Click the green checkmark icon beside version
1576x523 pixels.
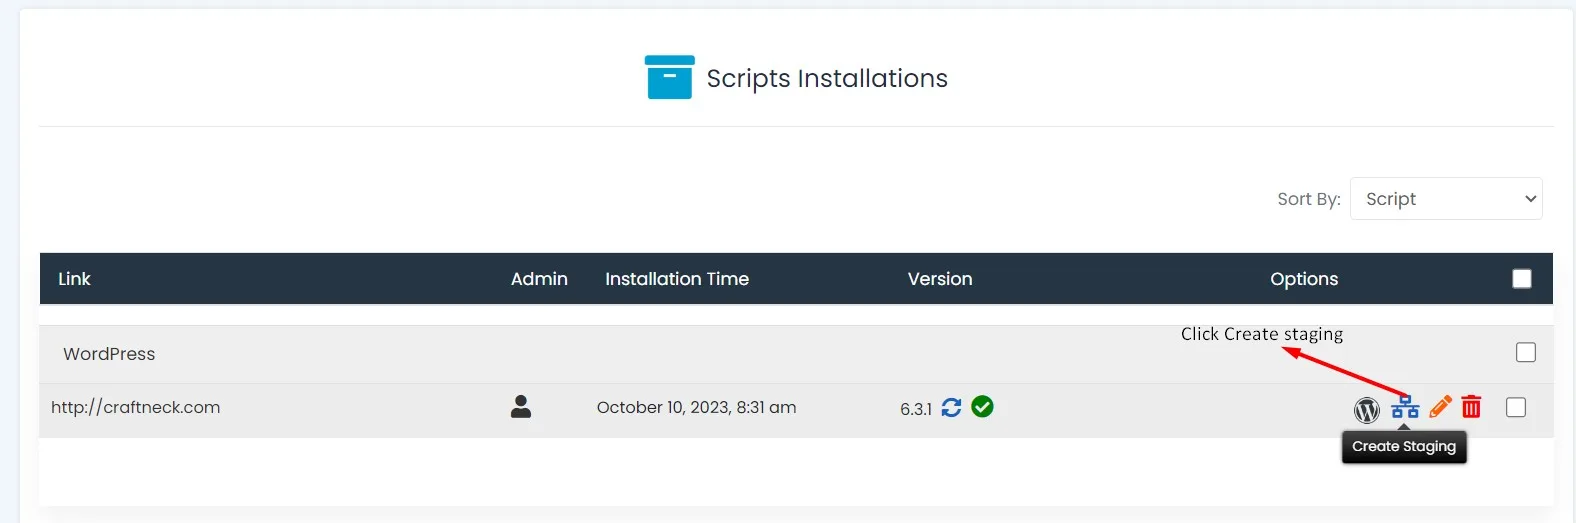[x=982, y=406]
